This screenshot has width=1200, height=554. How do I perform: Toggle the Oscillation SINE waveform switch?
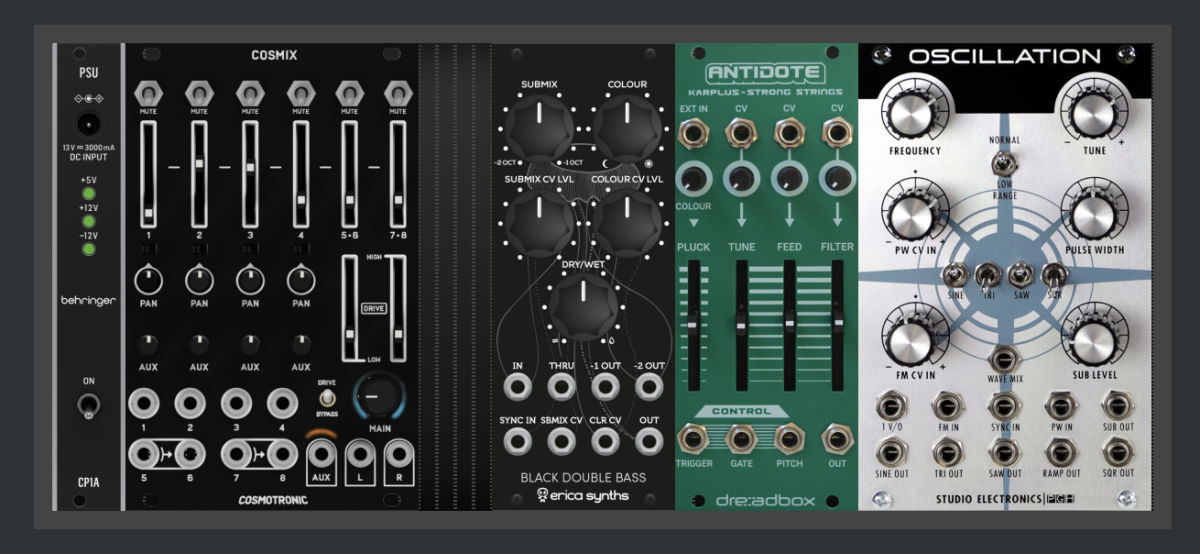[956, 275]
